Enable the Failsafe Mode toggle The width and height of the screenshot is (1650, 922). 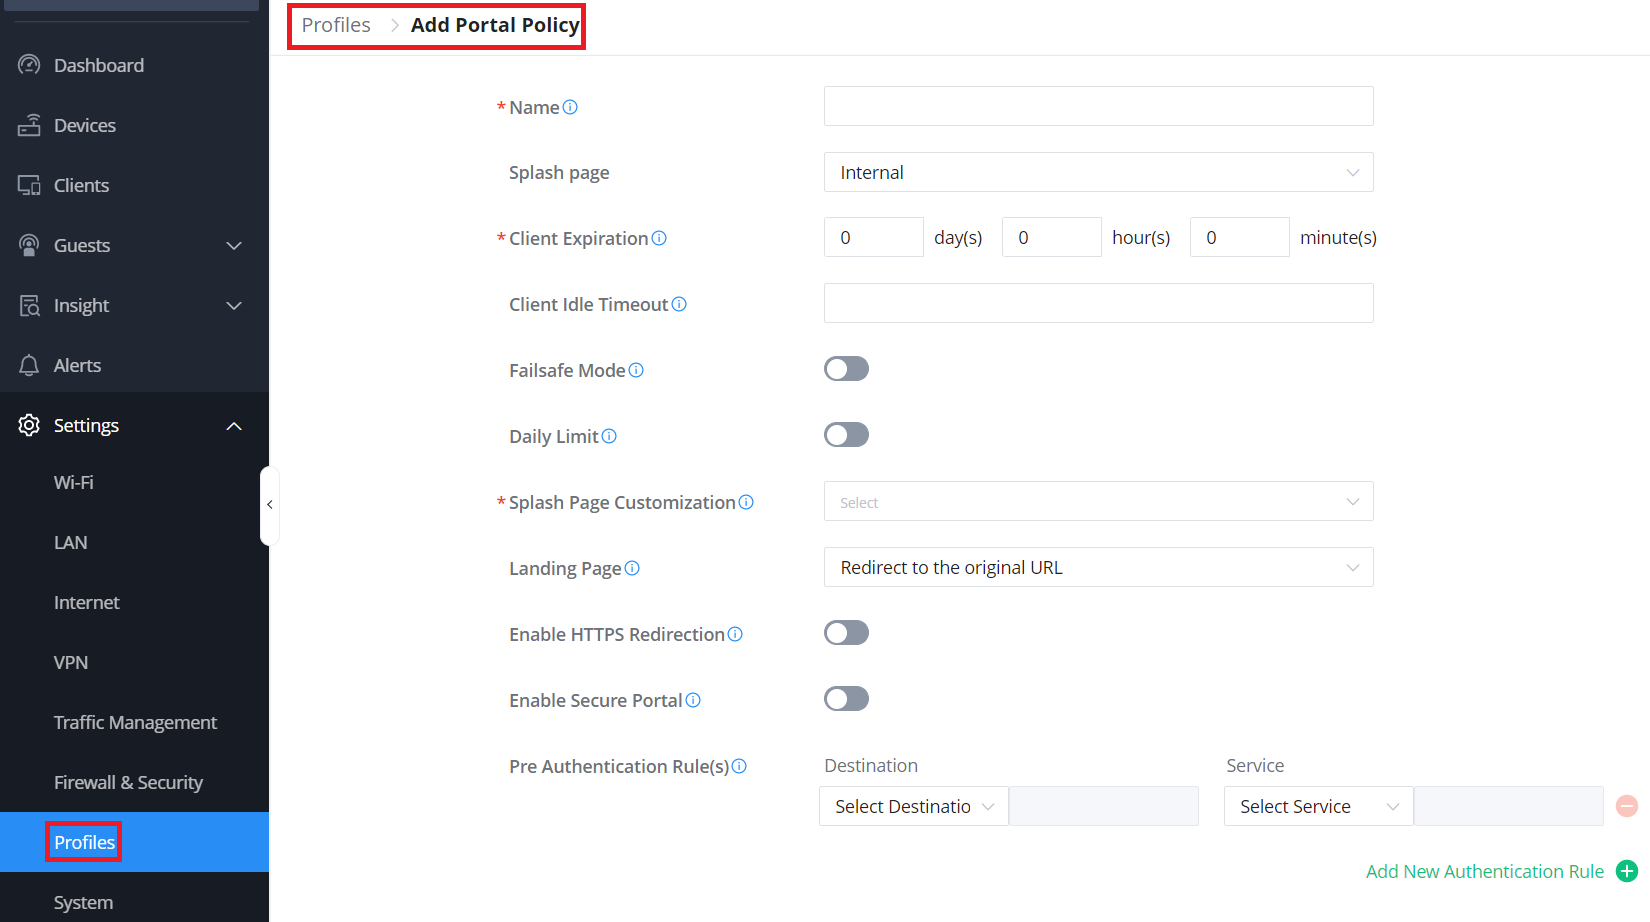(x=846, y=368)
